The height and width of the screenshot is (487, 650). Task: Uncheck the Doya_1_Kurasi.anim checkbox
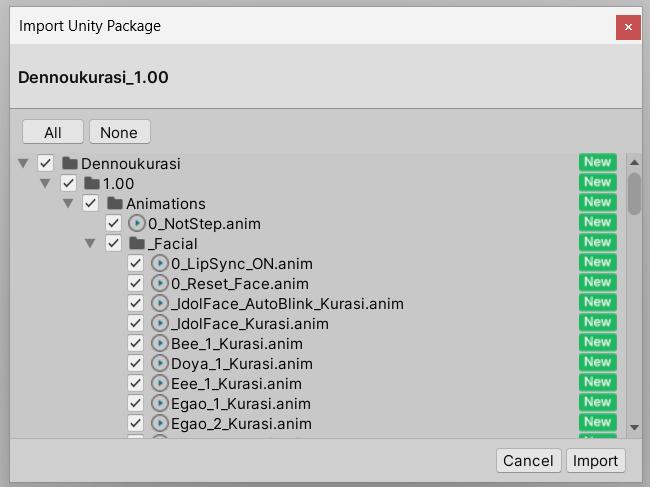[x=135, y=363]
